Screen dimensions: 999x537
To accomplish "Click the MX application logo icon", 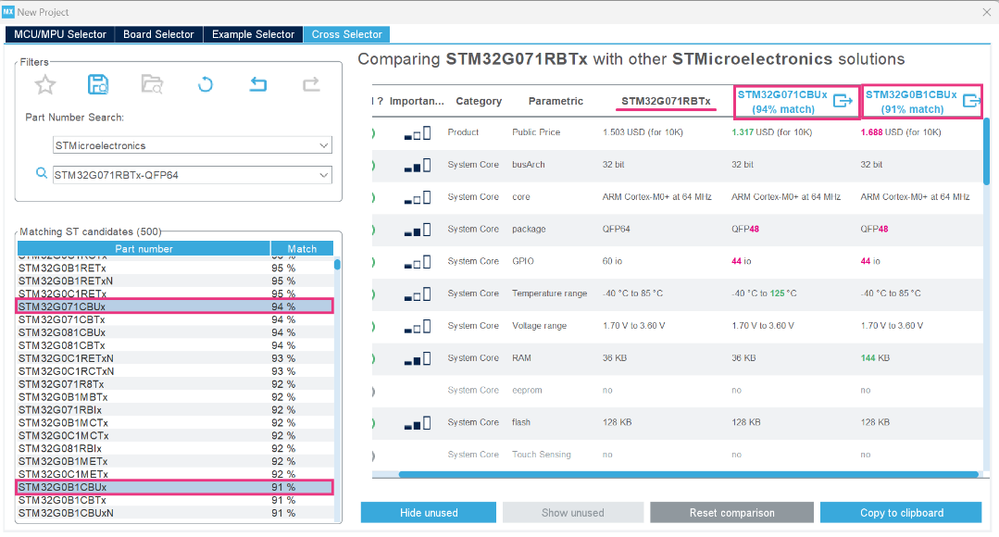I will [x=8, y=12].
